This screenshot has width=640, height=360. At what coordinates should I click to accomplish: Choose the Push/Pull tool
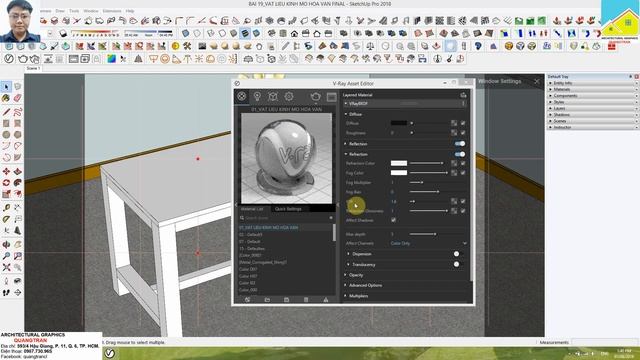18,171
